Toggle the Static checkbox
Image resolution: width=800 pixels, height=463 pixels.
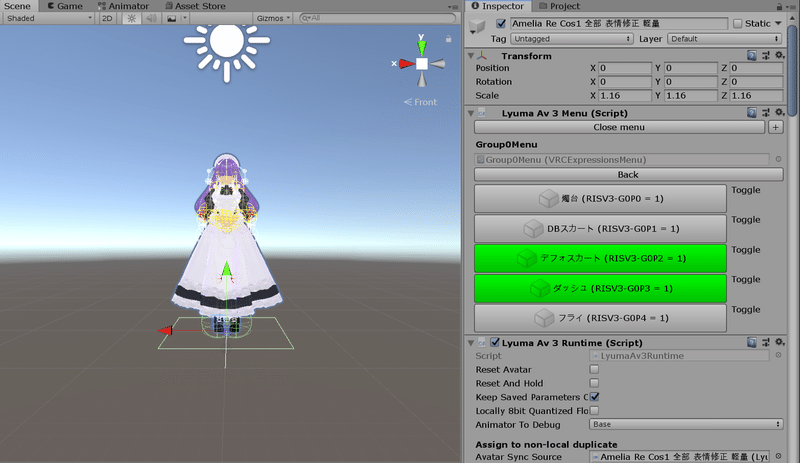point(738,23)
